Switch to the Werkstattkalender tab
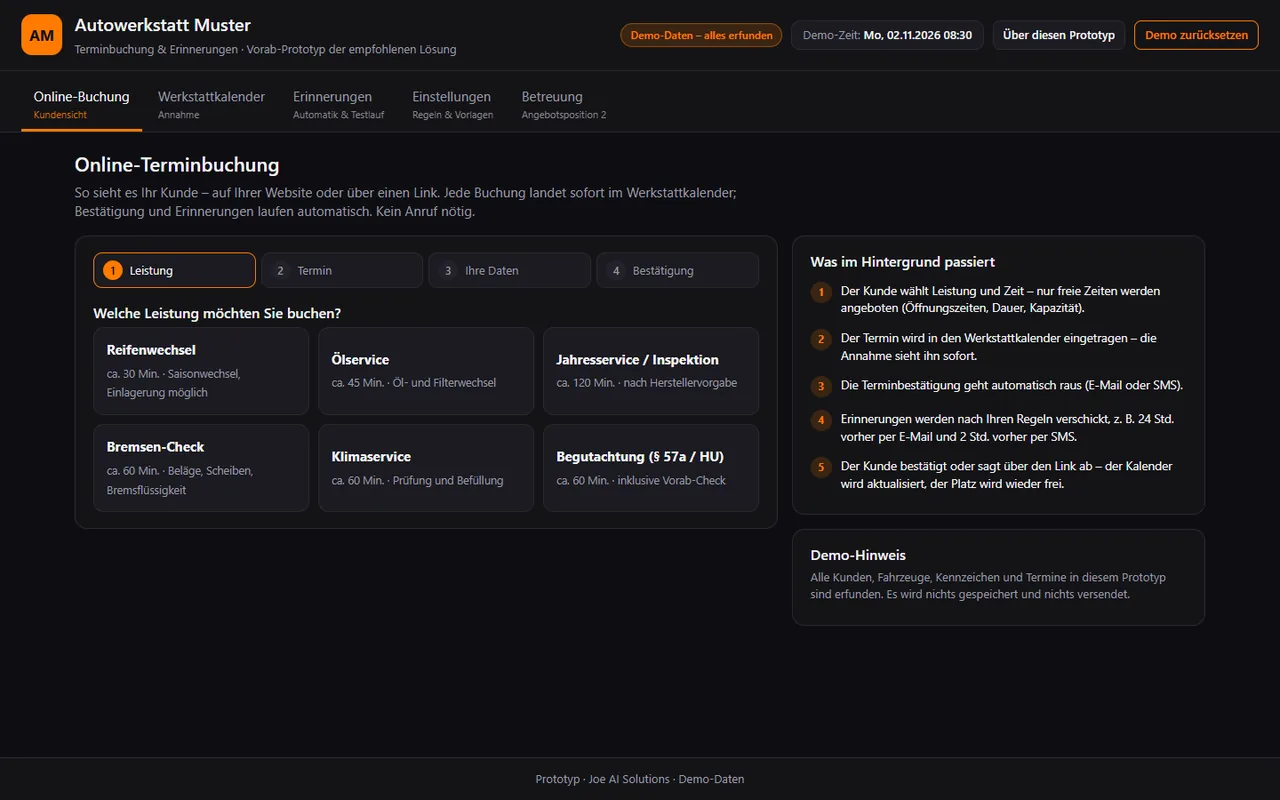 point(211,104)
